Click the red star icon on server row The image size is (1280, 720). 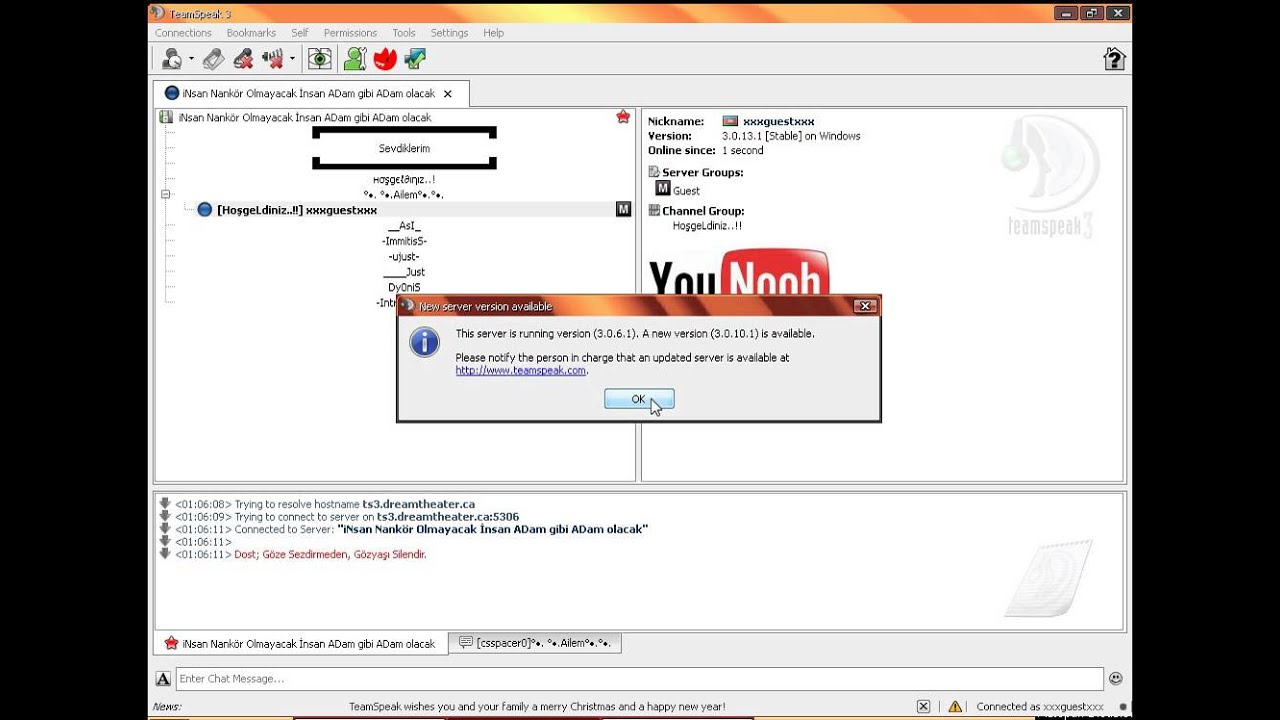pos(623,117)
